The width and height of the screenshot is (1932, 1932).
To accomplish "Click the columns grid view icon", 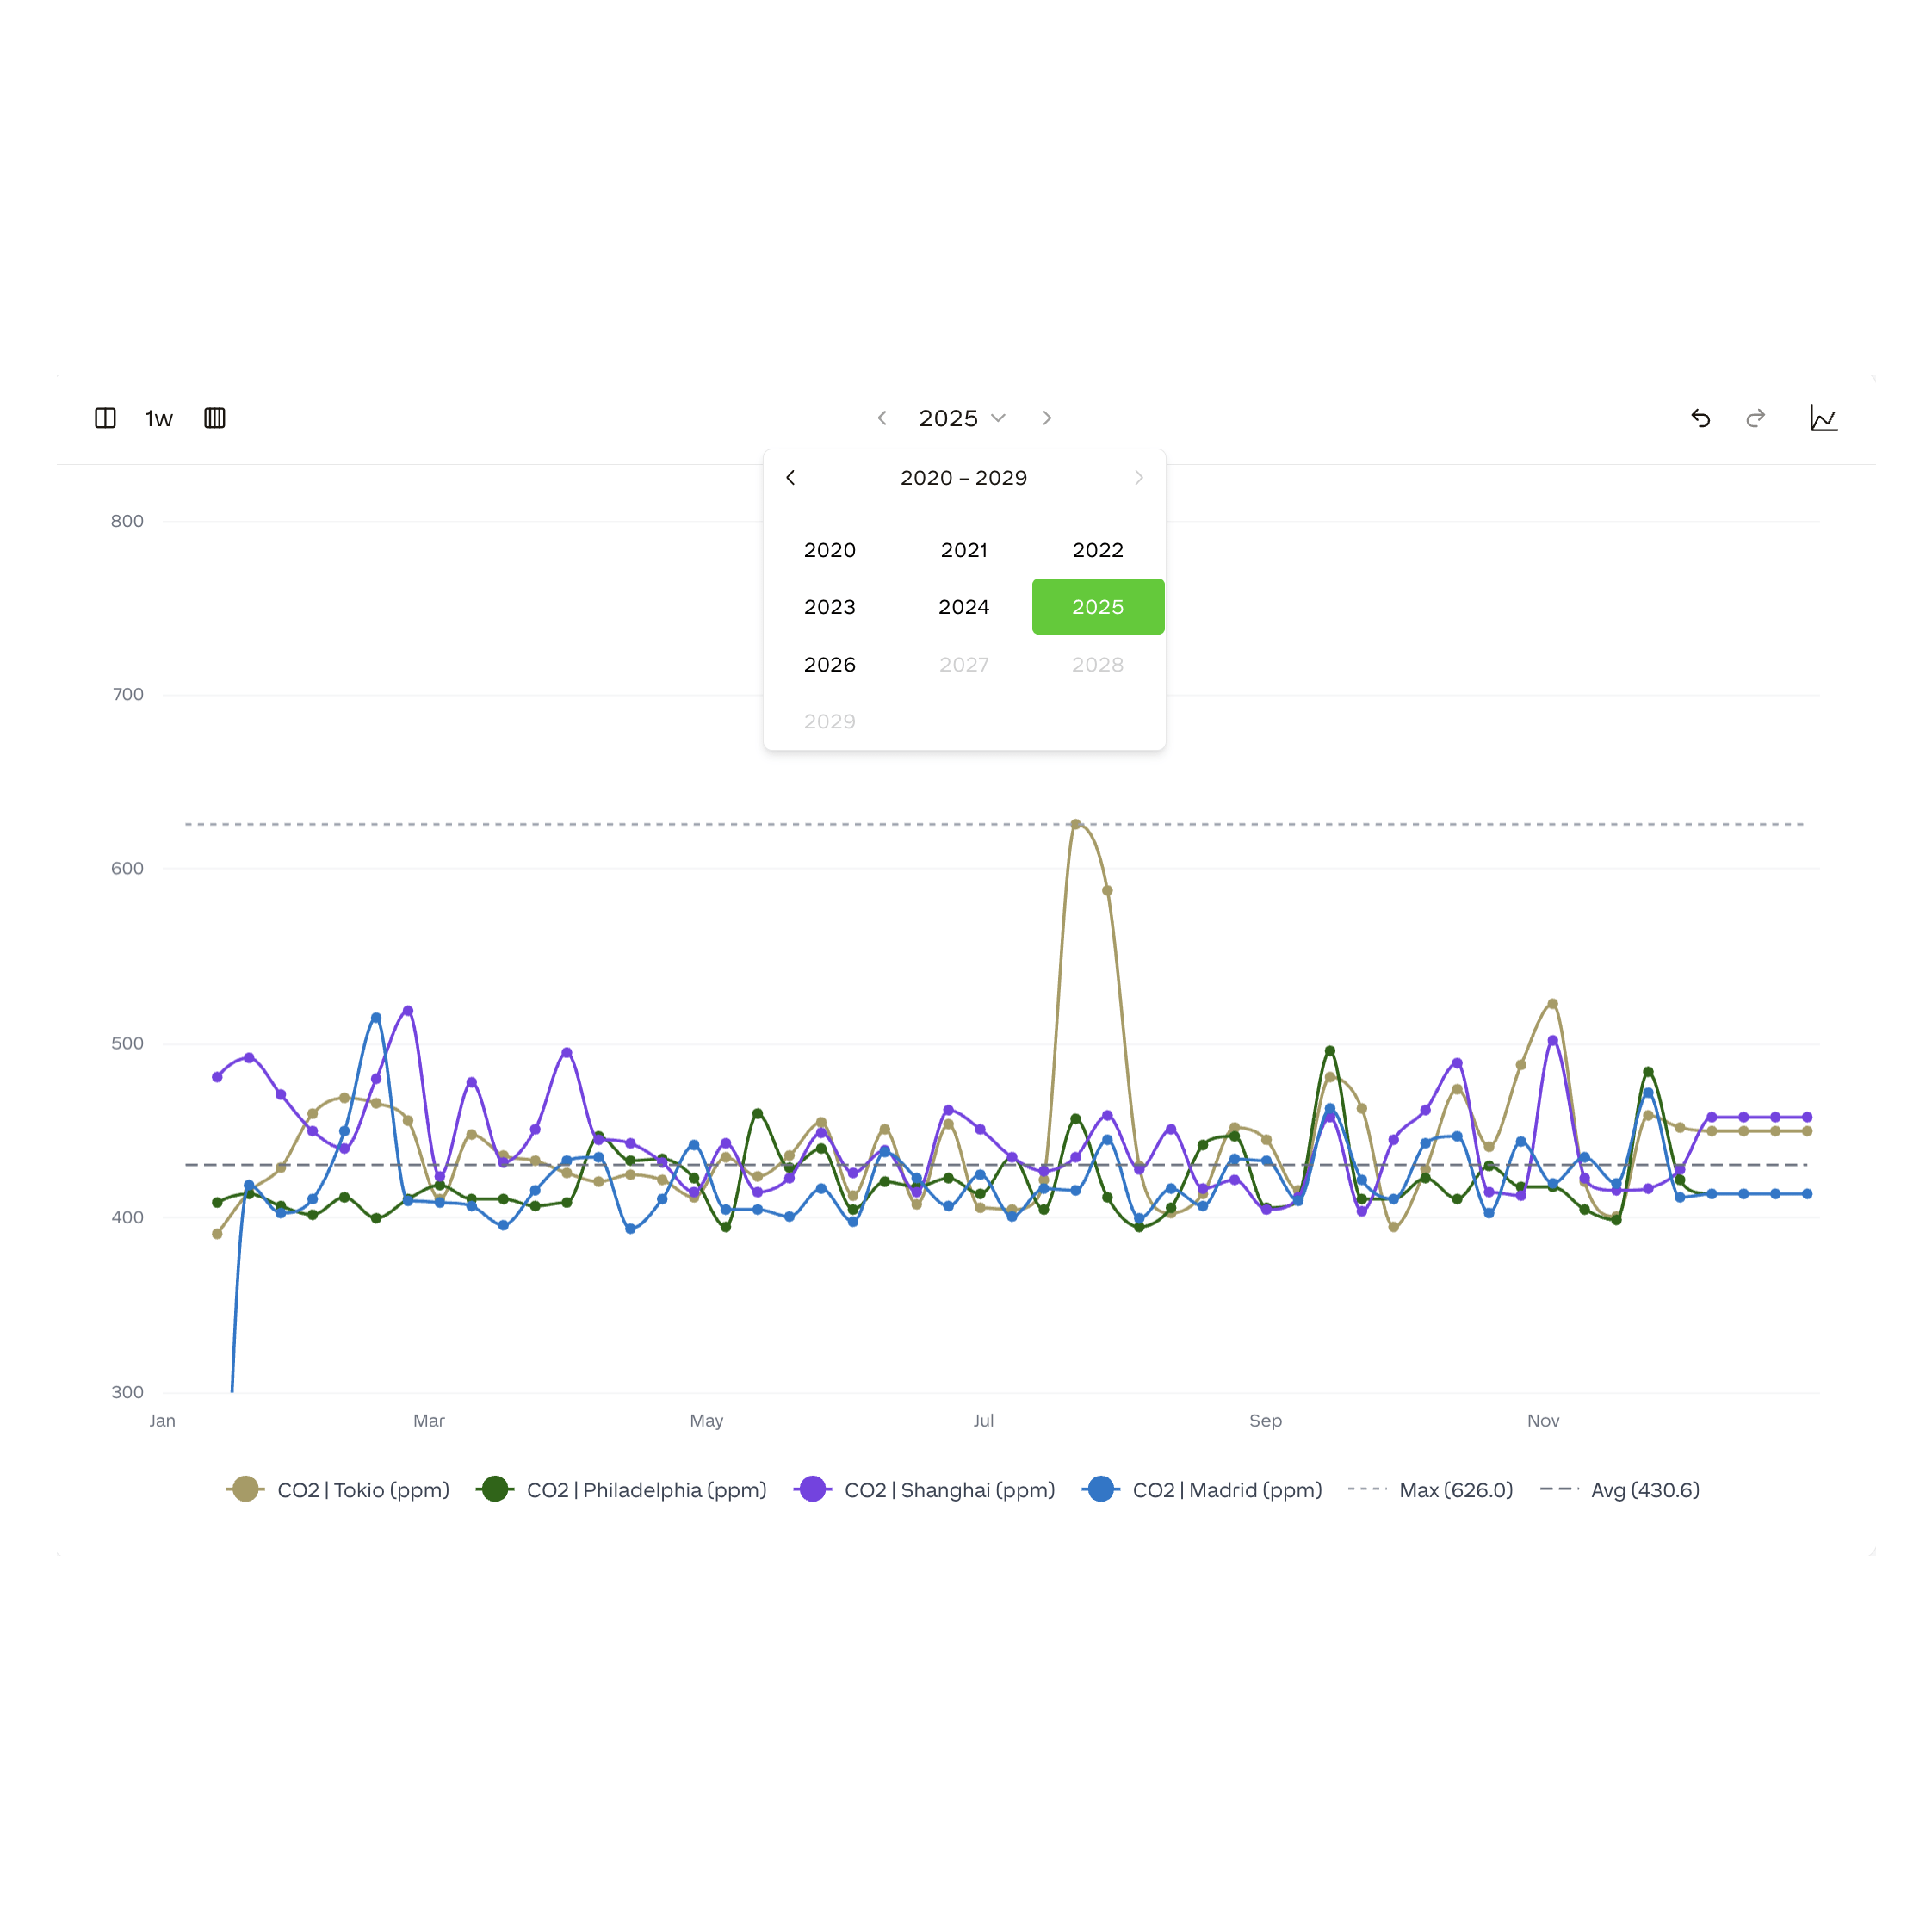I will 214,418.
